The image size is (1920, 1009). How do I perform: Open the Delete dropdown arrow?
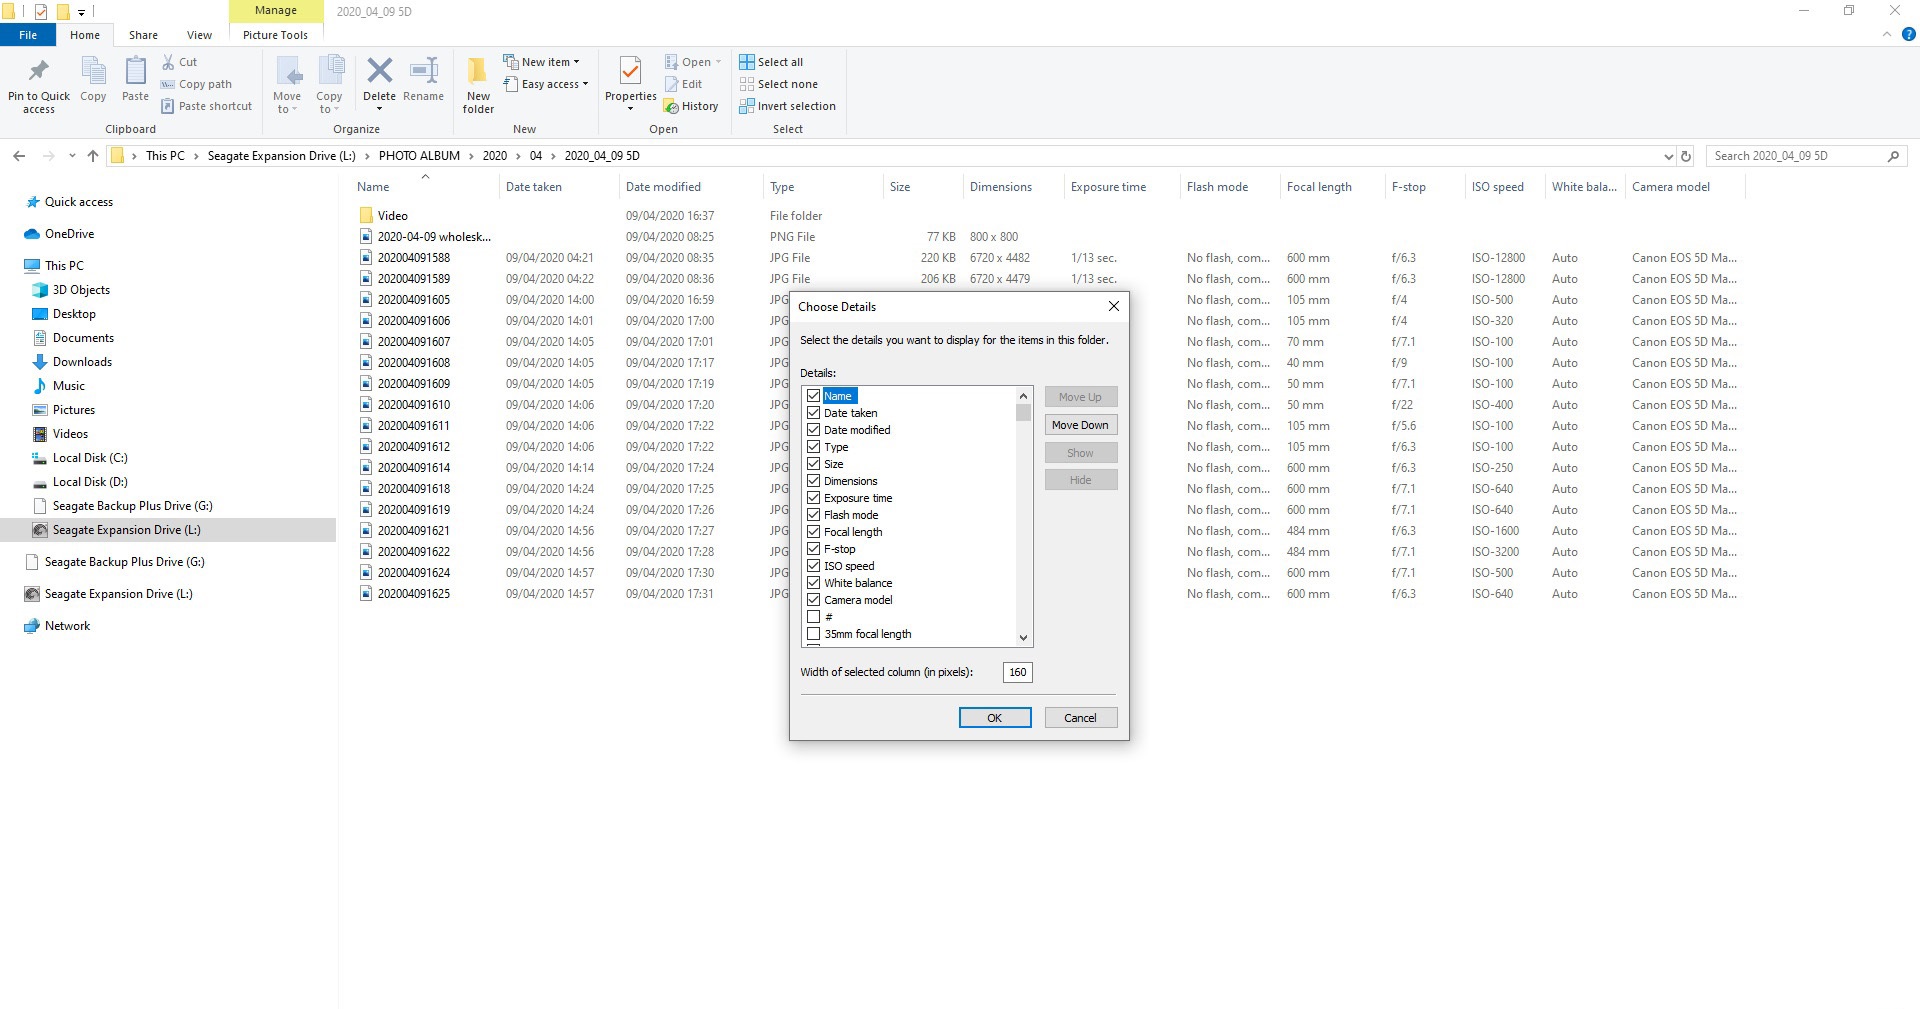pos(379,109)
